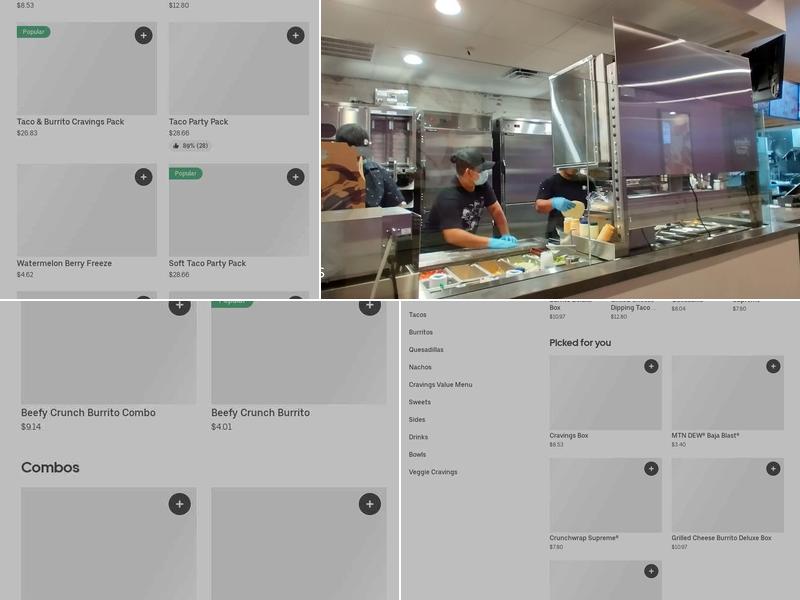Image resolution: width=800 pixels, height=600 pixels.
Task: Add Watermelon Berry Freeze via plus icon
Action: click(x=143, y=177)
